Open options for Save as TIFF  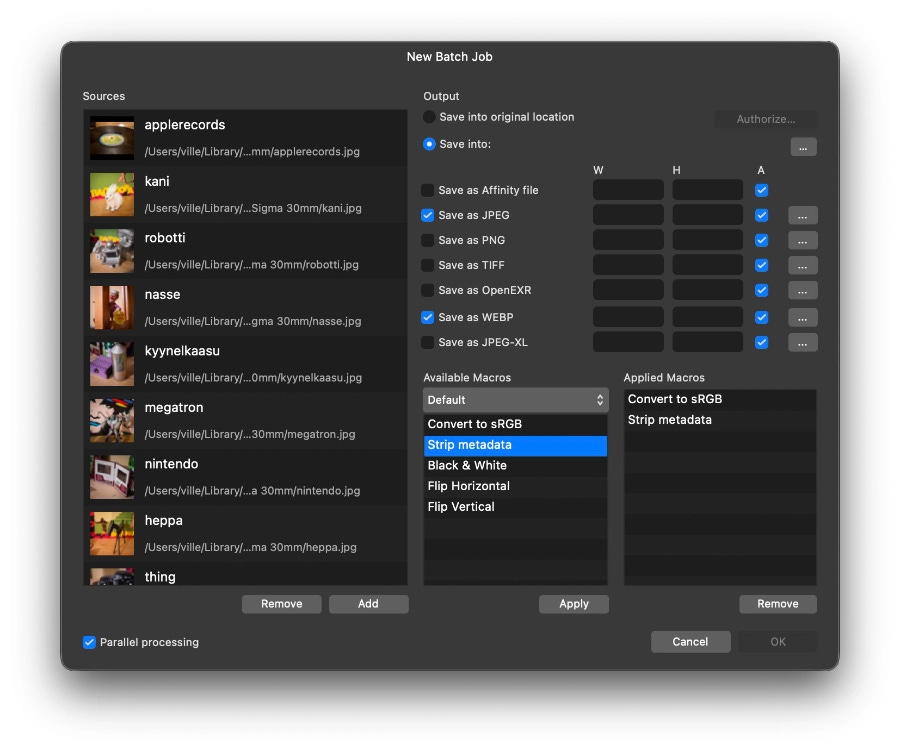(x=802, y=265)
